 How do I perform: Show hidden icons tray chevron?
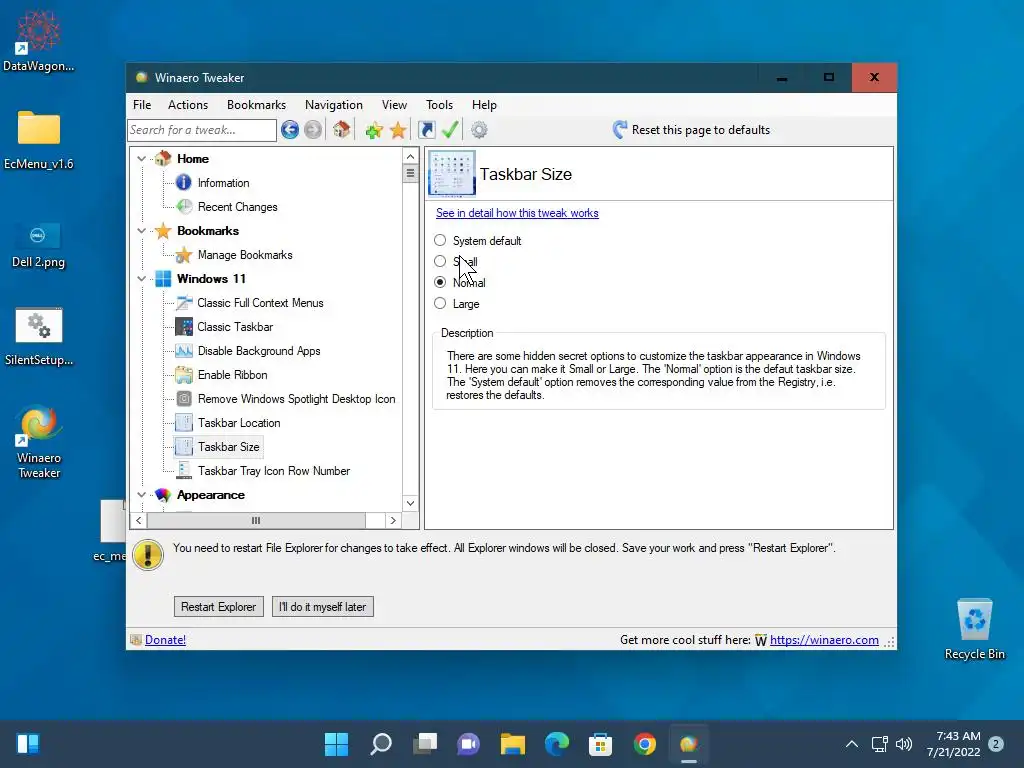(x=852, y=744)
